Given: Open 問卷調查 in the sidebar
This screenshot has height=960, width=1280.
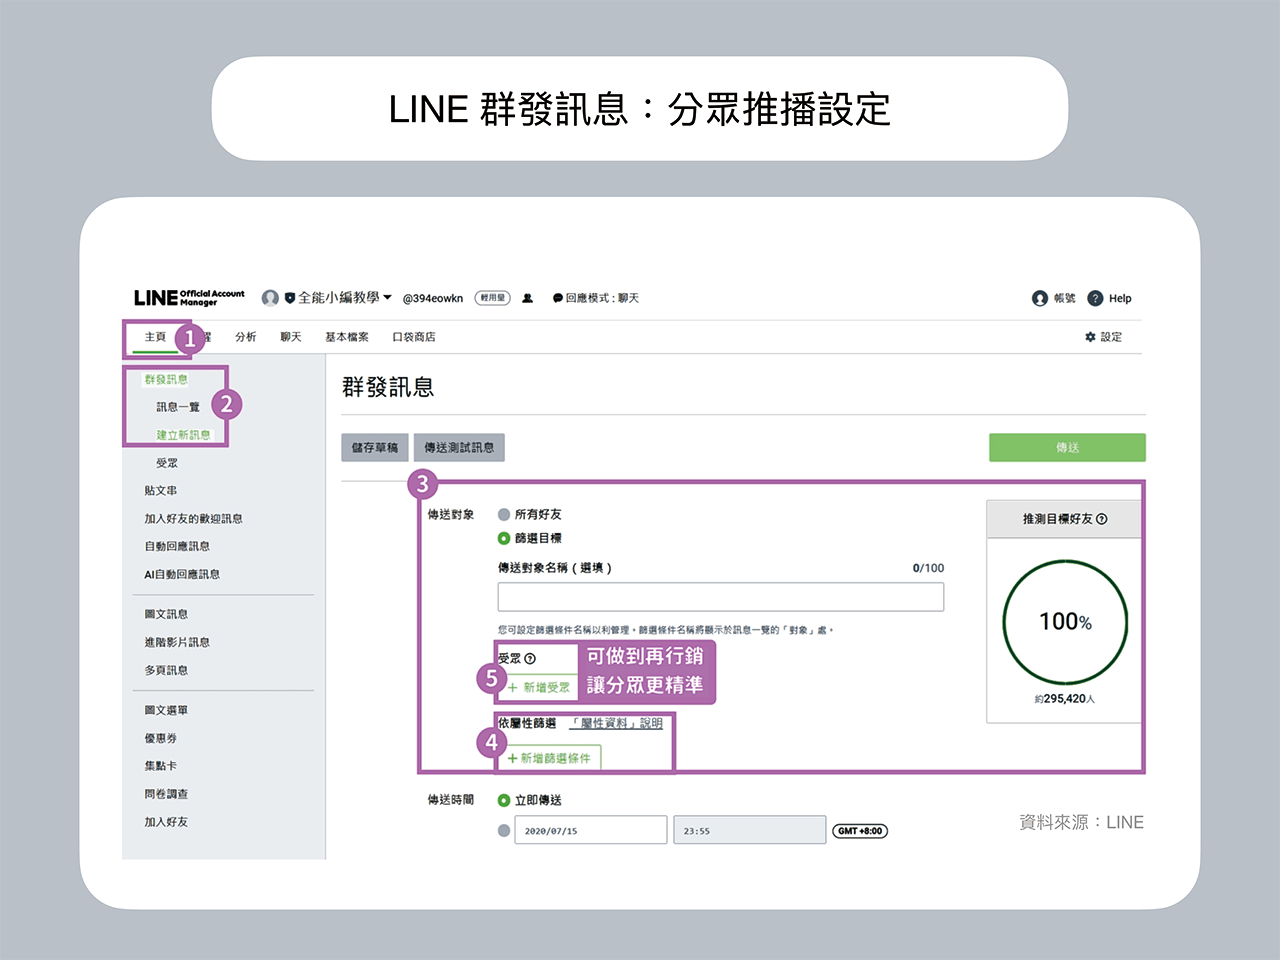Looking at the screenshot, I should [x=166, y=794].
